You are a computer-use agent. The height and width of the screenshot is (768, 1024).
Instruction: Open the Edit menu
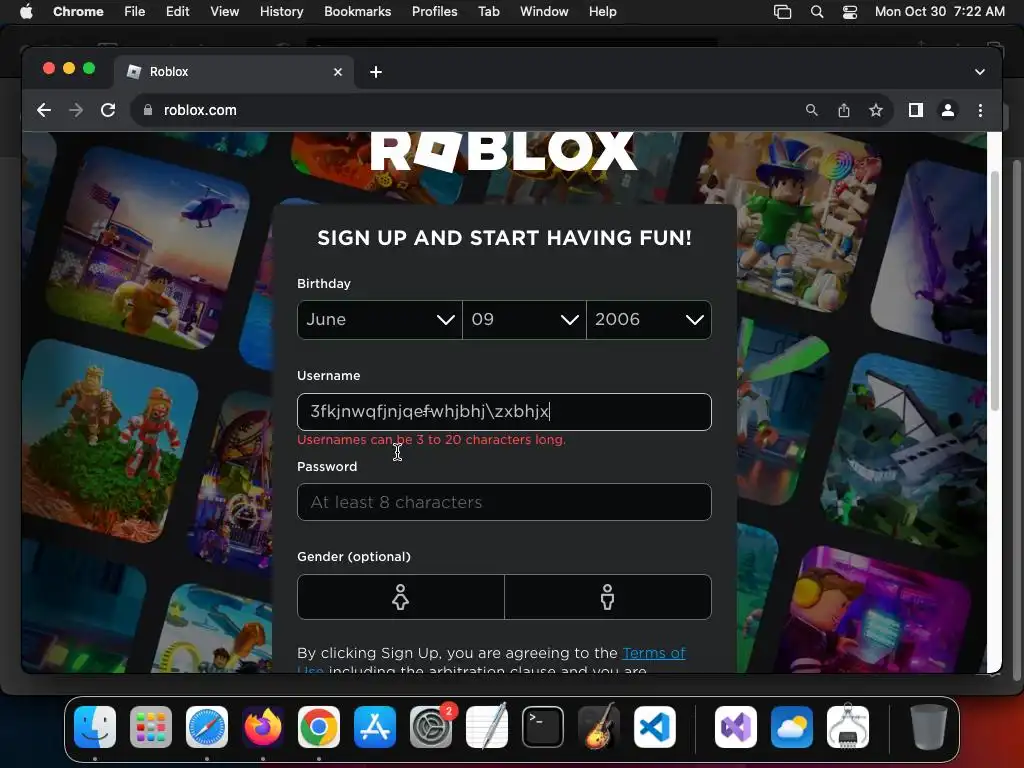[x=177, y=12]
